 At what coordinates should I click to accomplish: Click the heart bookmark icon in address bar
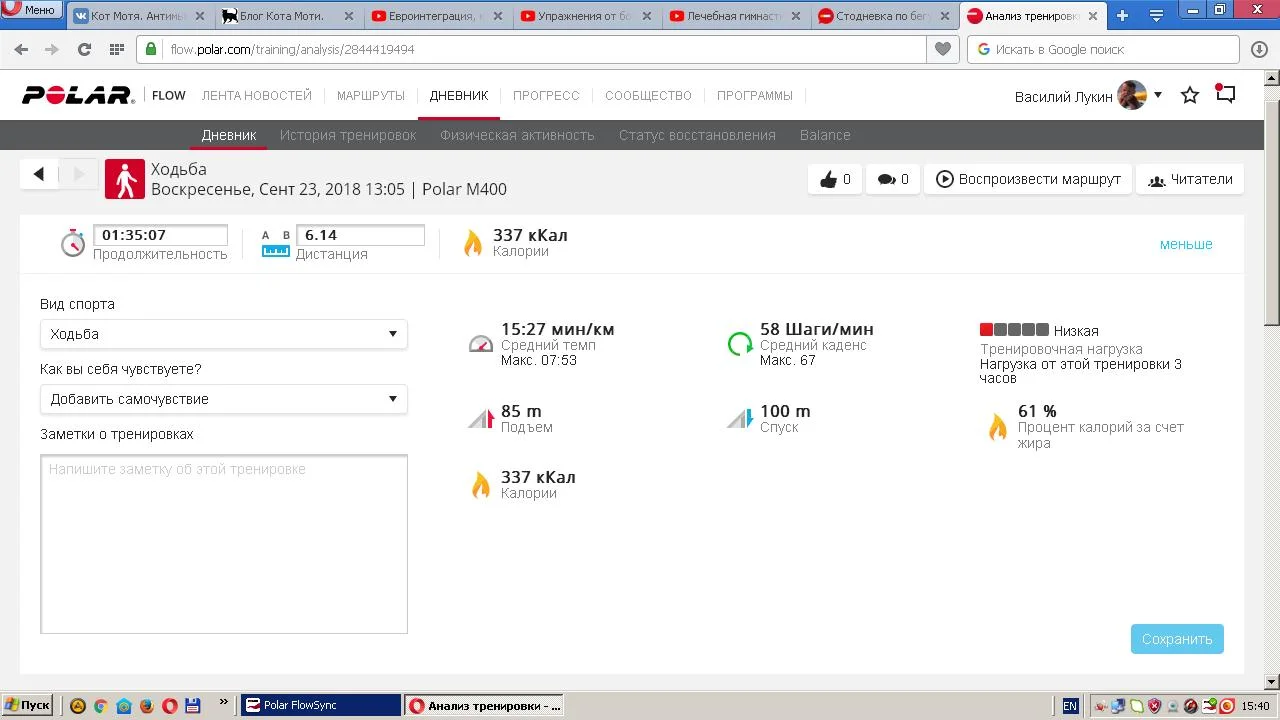coord(942,49)
